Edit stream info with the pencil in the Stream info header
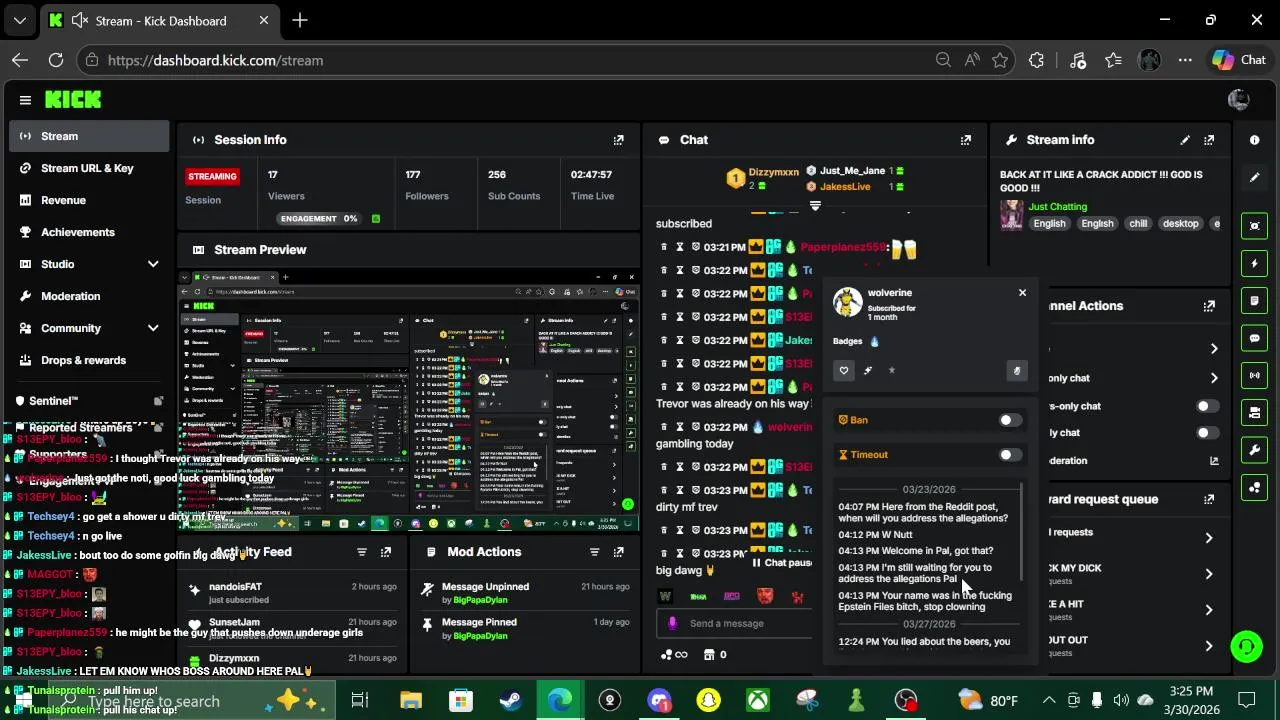Viewport: 1280px width, 720px height. click(x=1185, y=140)
